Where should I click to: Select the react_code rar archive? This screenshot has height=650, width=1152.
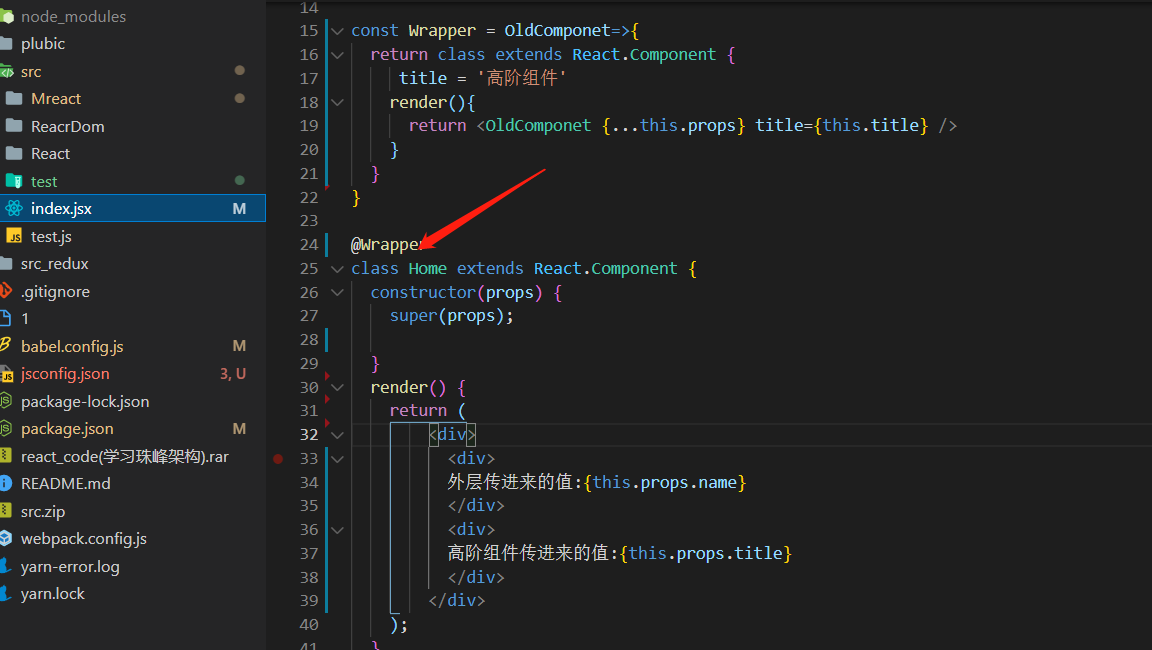click(110, 456)
